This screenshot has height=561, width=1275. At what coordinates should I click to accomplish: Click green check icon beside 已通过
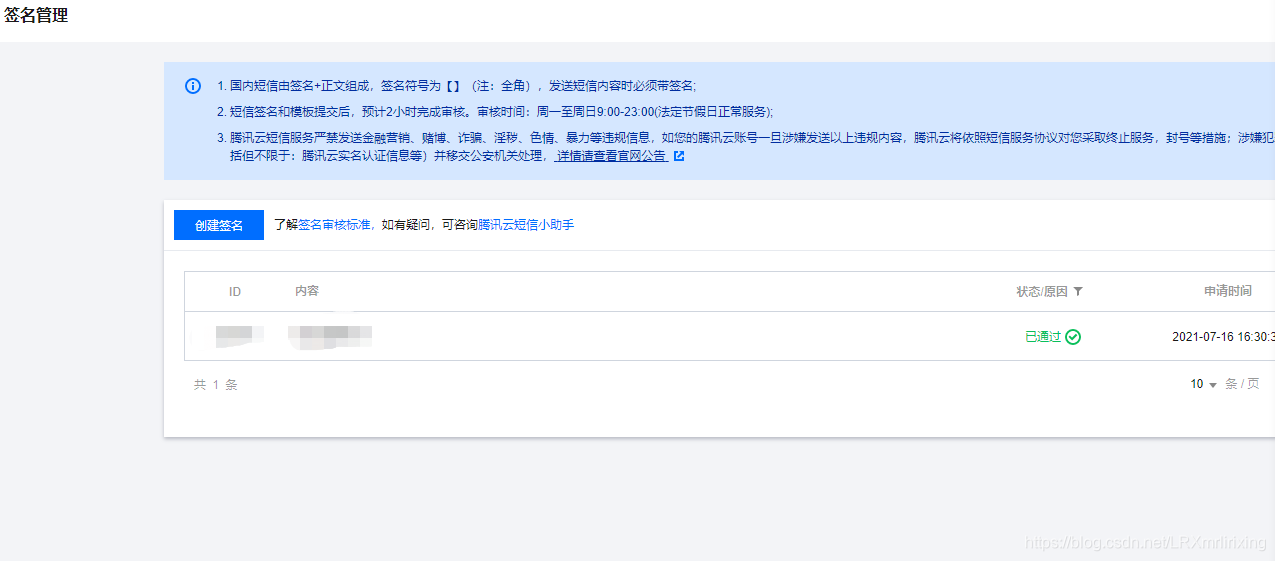point(1073,337)
